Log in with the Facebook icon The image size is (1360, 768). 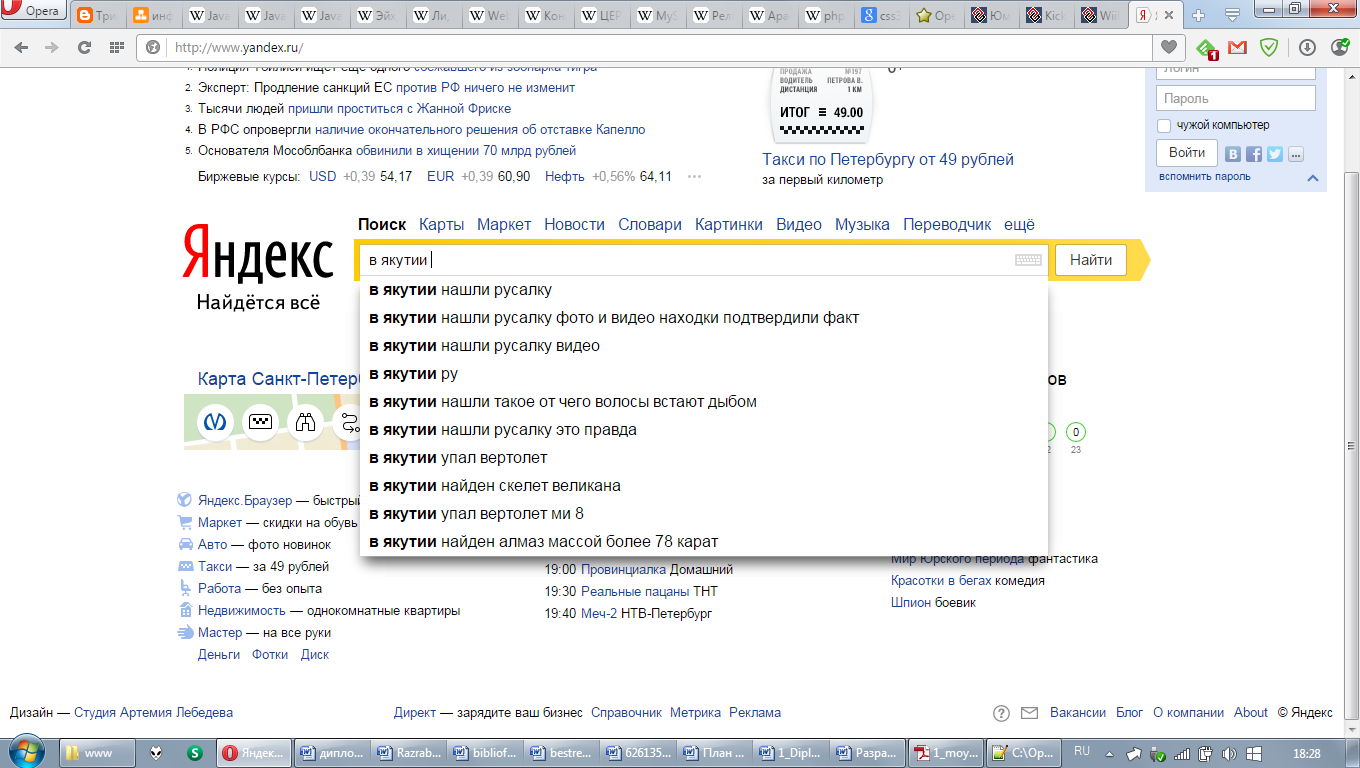[1254, 154]
